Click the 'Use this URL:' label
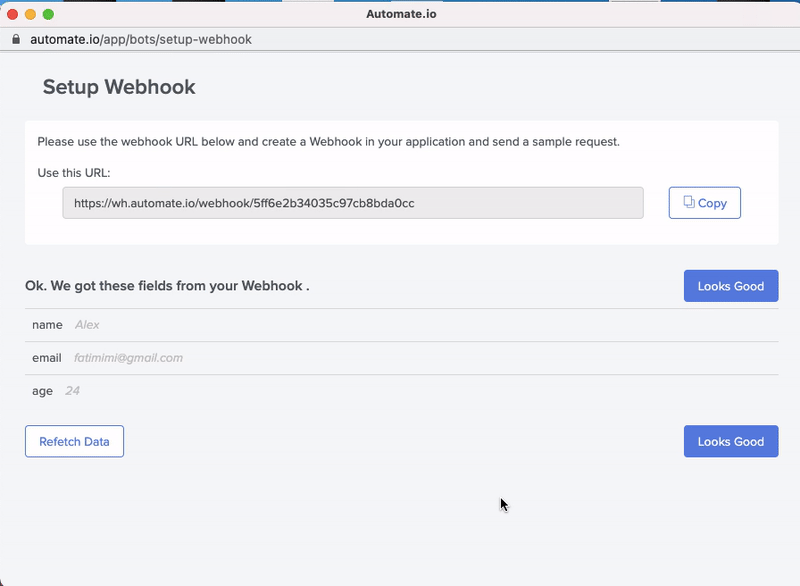 [x=74, y=173]
